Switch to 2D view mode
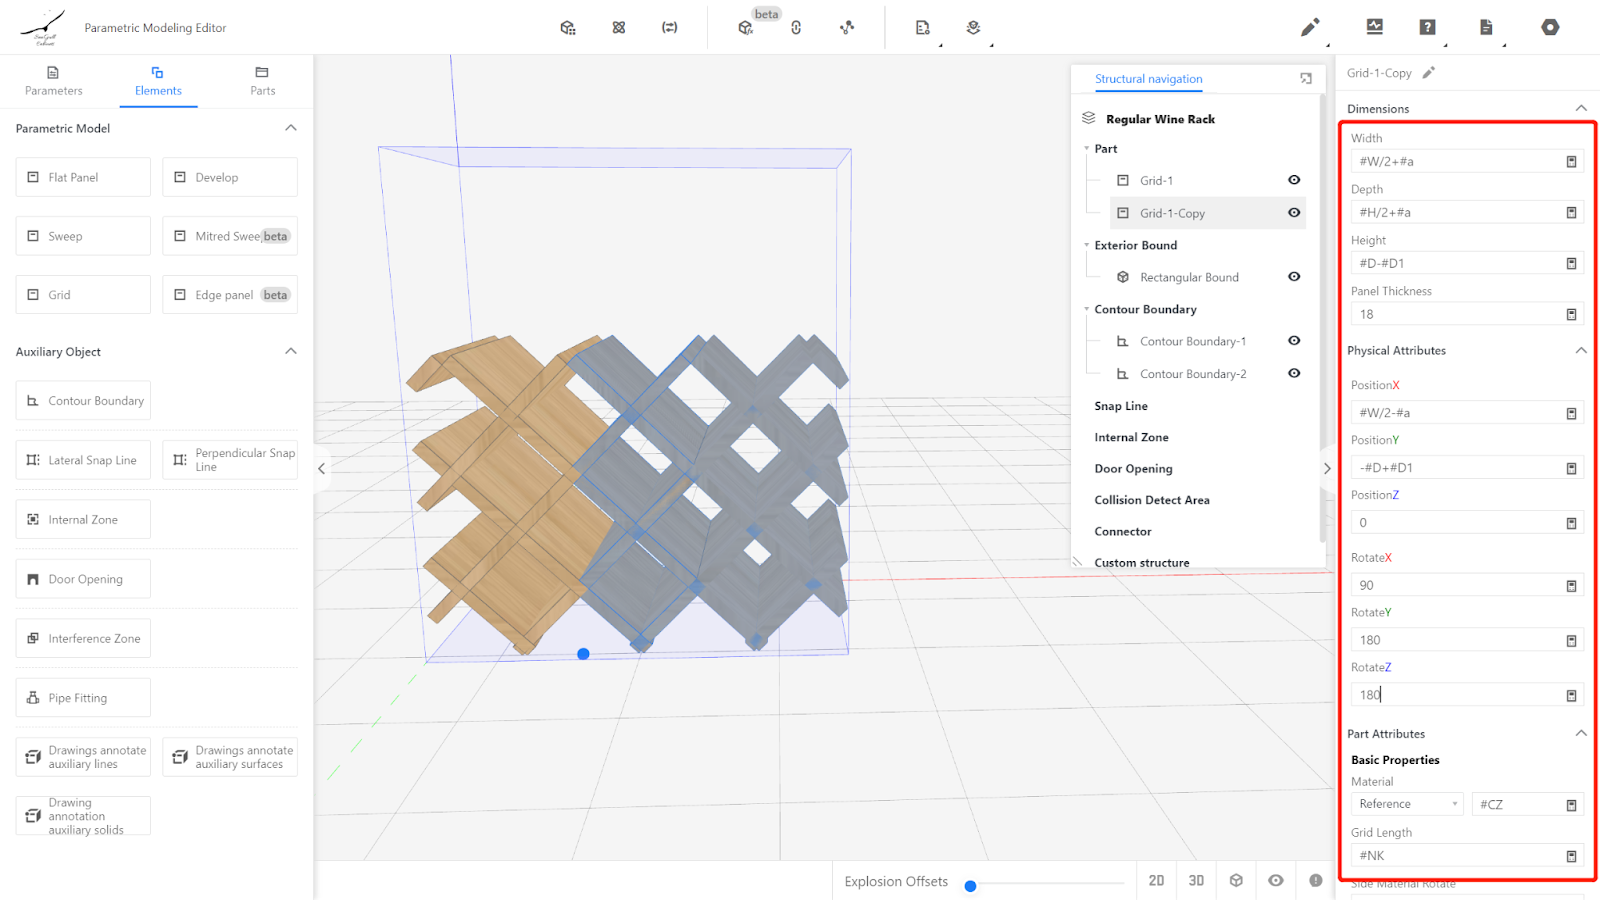Viewport: 1600px width, 900px height. point(1156,880)
